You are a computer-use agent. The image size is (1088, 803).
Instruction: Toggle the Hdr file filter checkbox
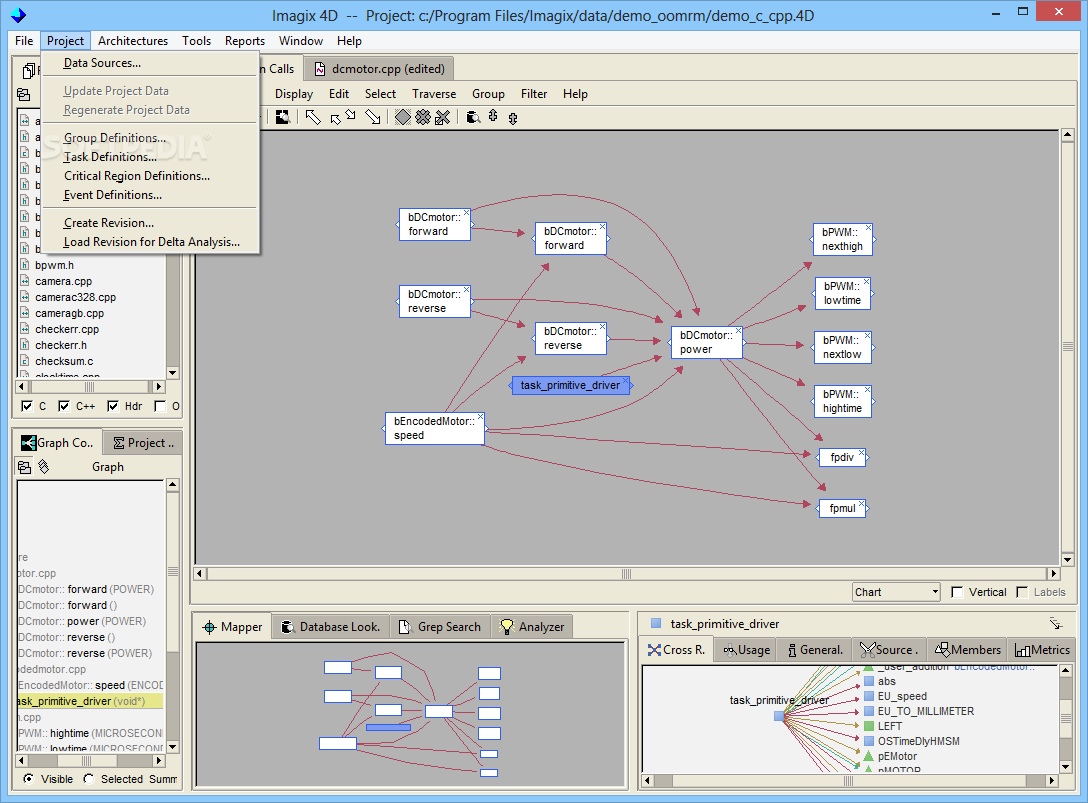point(112,406)
